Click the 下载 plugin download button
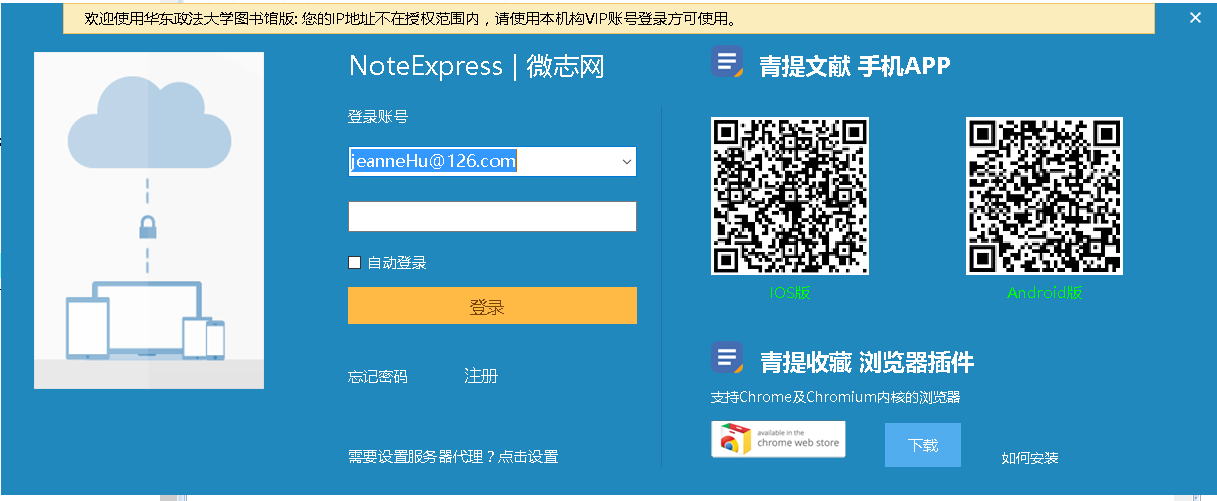The height and width of the screenshot is (501, 1217). 923,445
